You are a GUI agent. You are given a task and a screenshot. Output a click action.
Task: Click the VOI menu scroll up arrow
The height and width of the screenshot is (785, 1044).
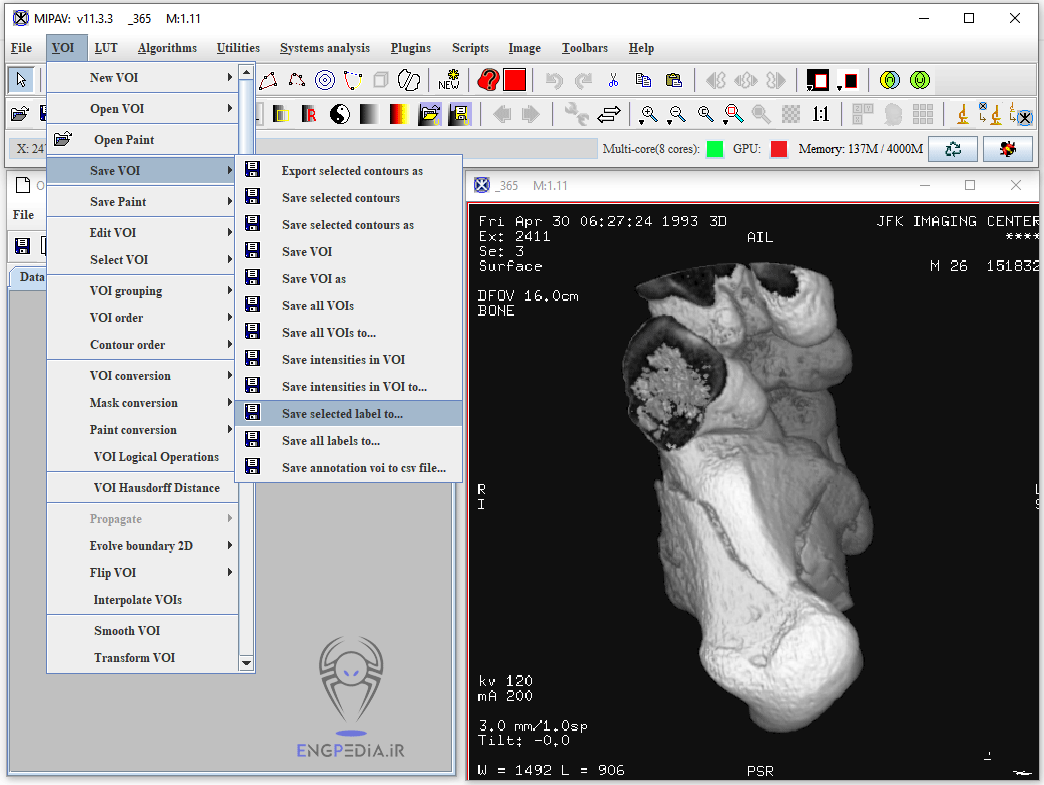pos(246,72)
